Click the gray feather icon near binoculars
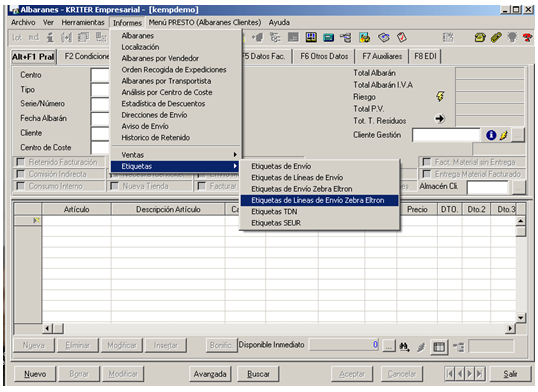Screen dimensions: 538x392 421,347
